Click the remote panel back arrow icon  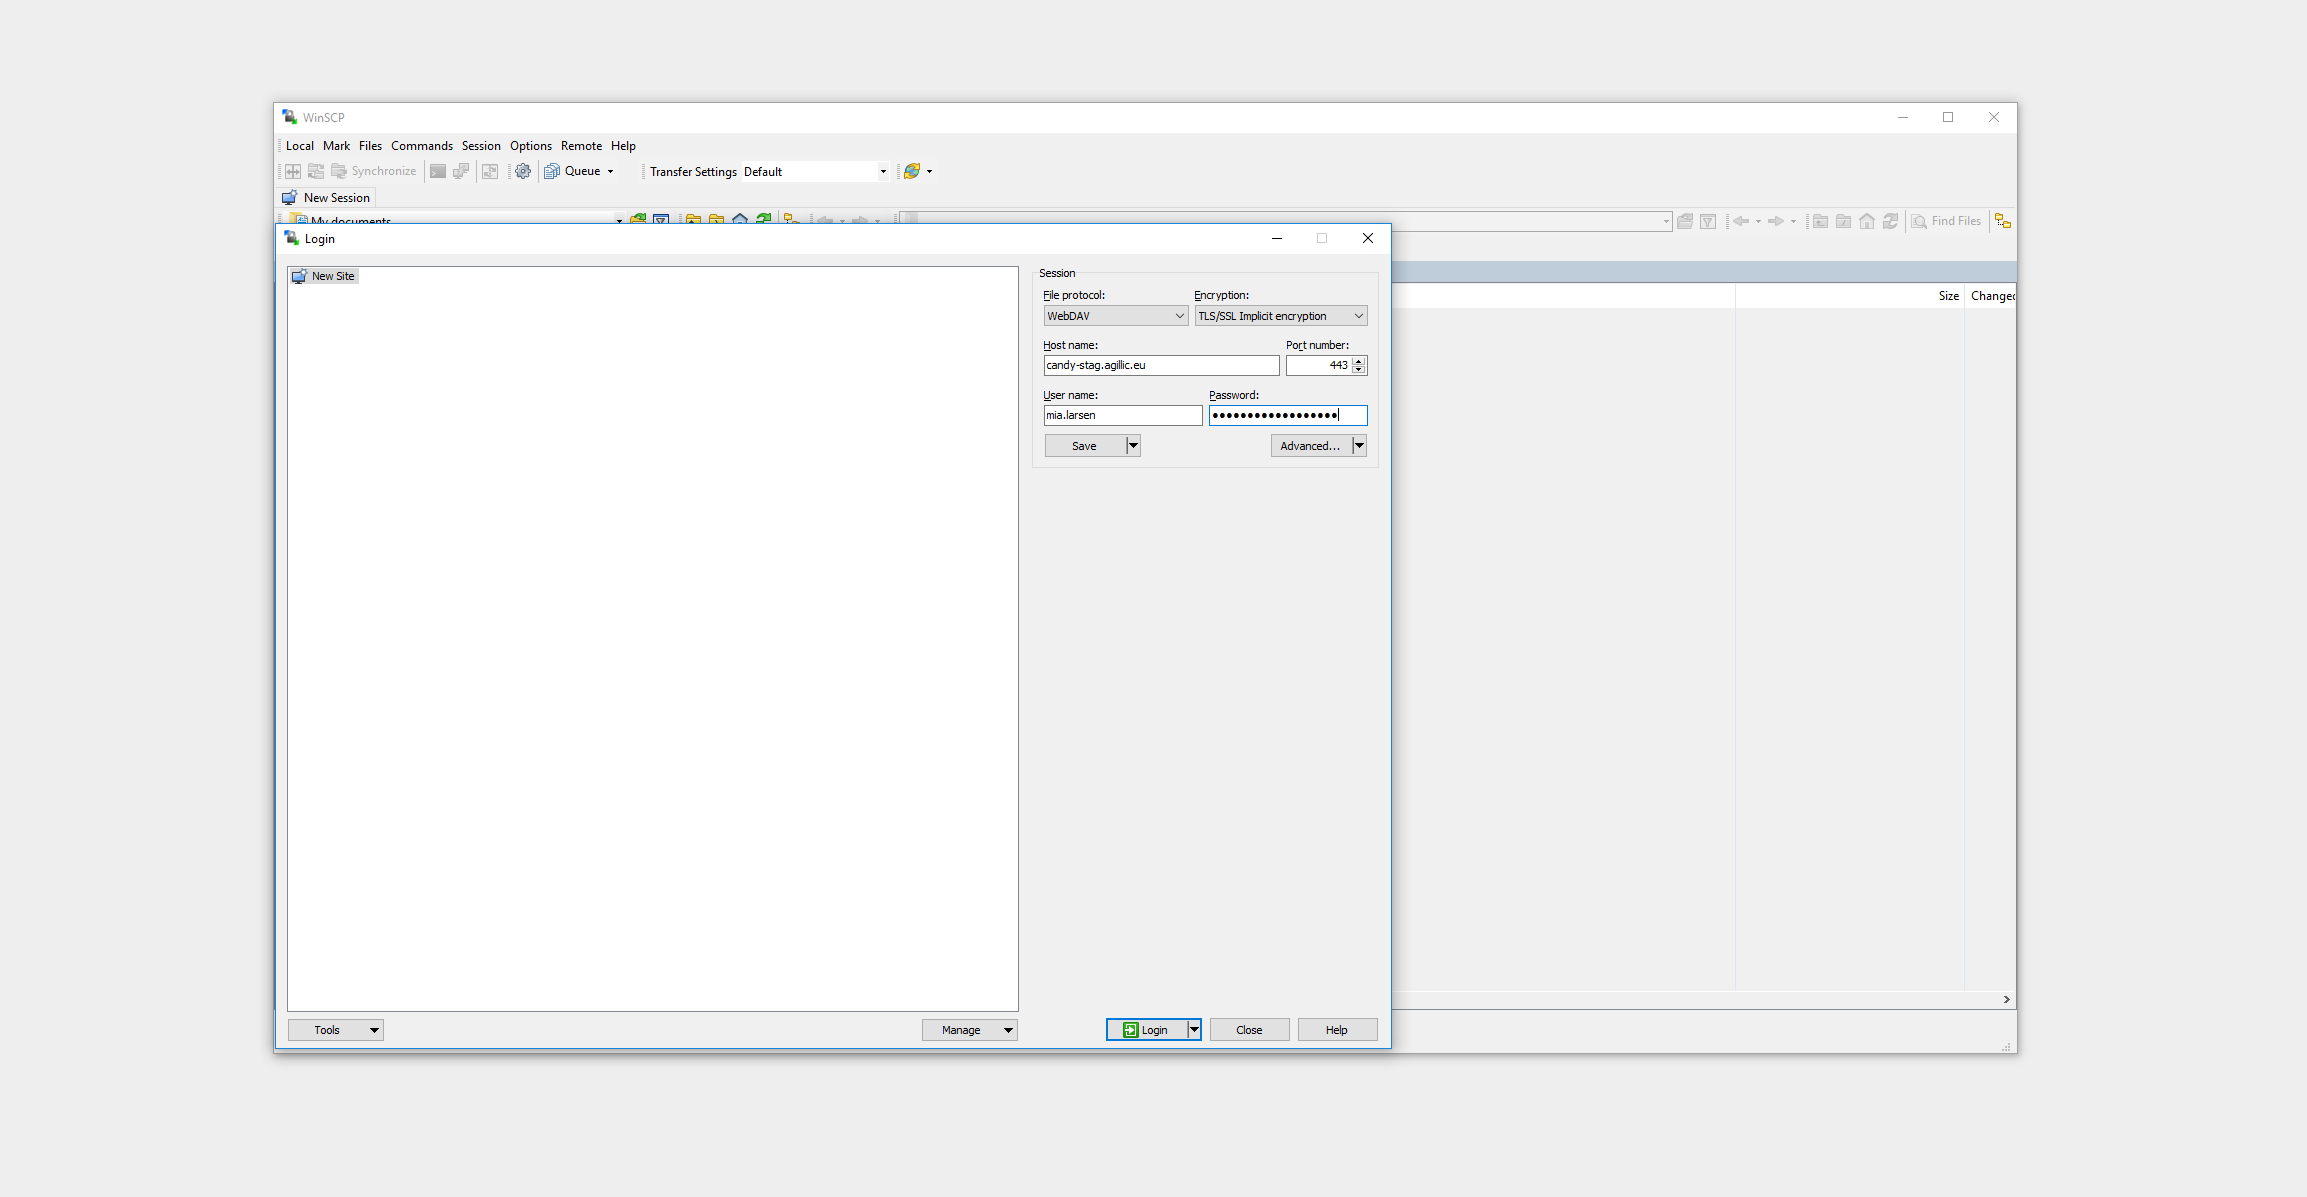coord(1741,221)
